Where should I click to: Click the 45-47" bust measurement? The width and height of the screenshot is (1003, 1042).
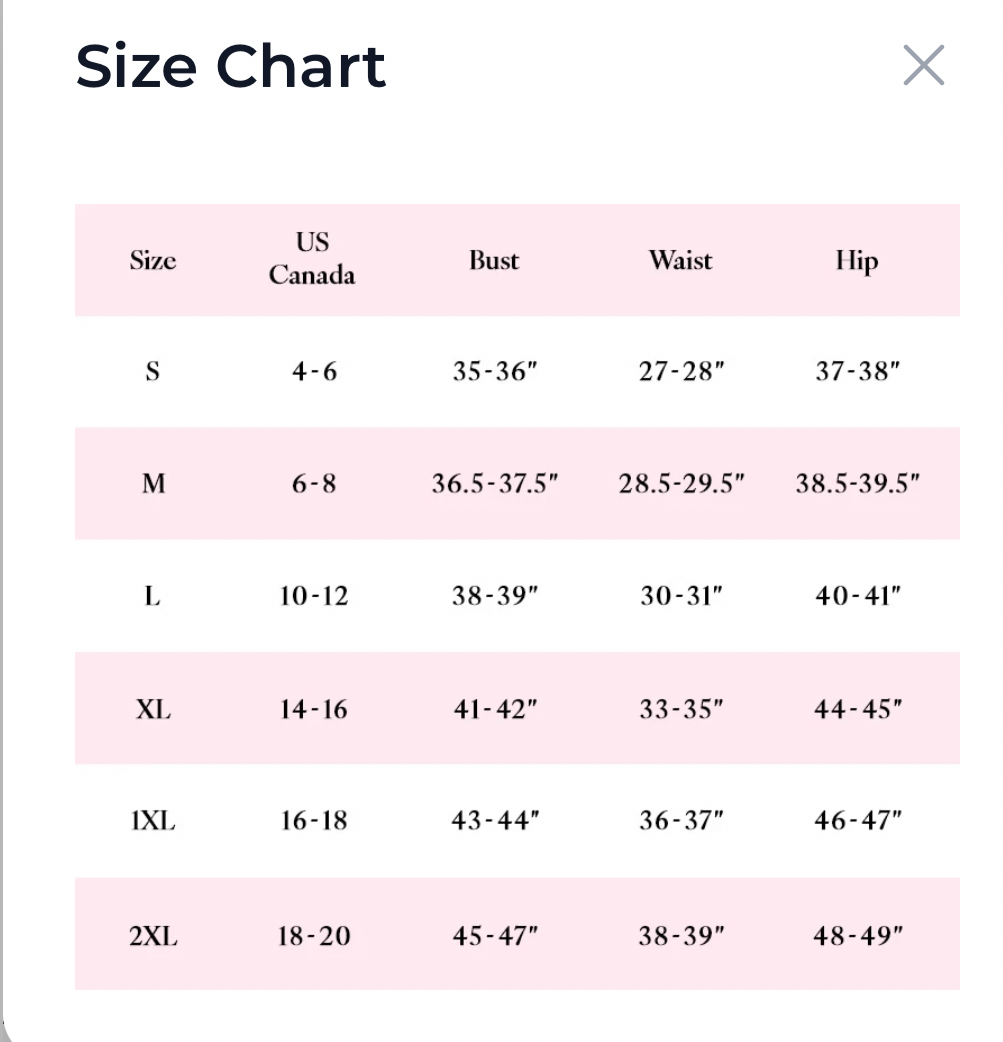[x=495, y=937]
